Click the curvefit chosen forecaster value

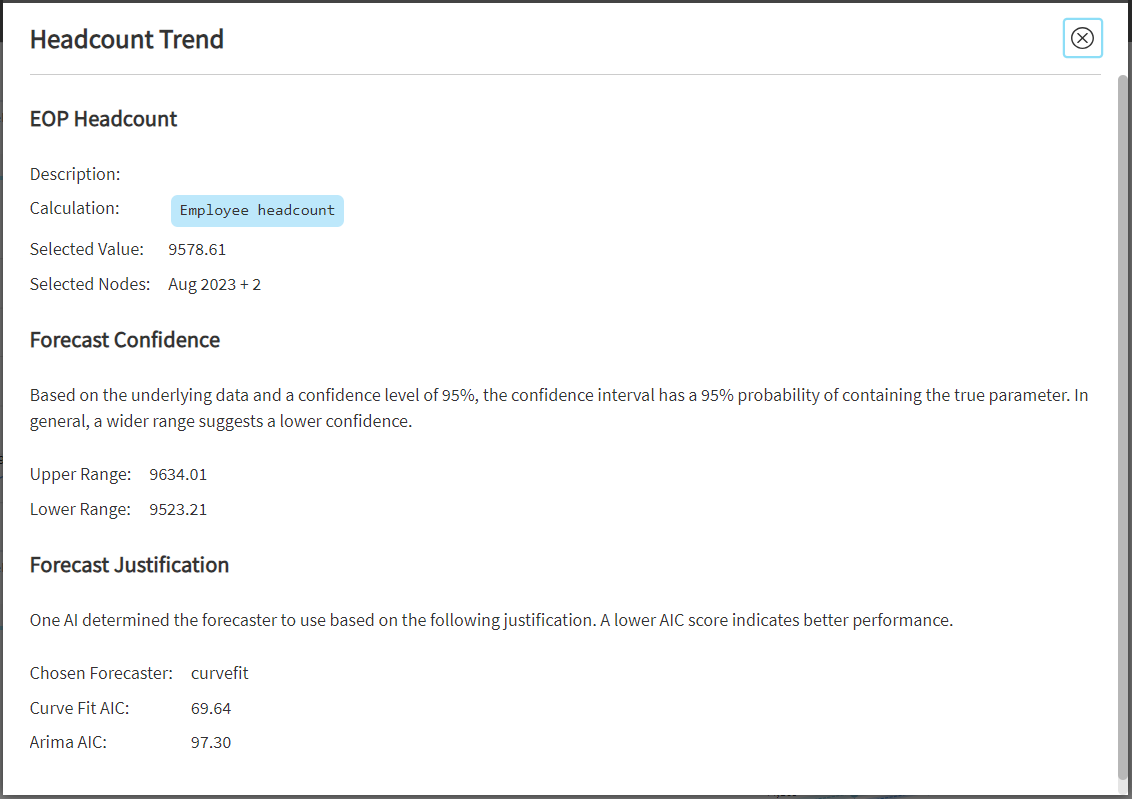tap(220, 673)
